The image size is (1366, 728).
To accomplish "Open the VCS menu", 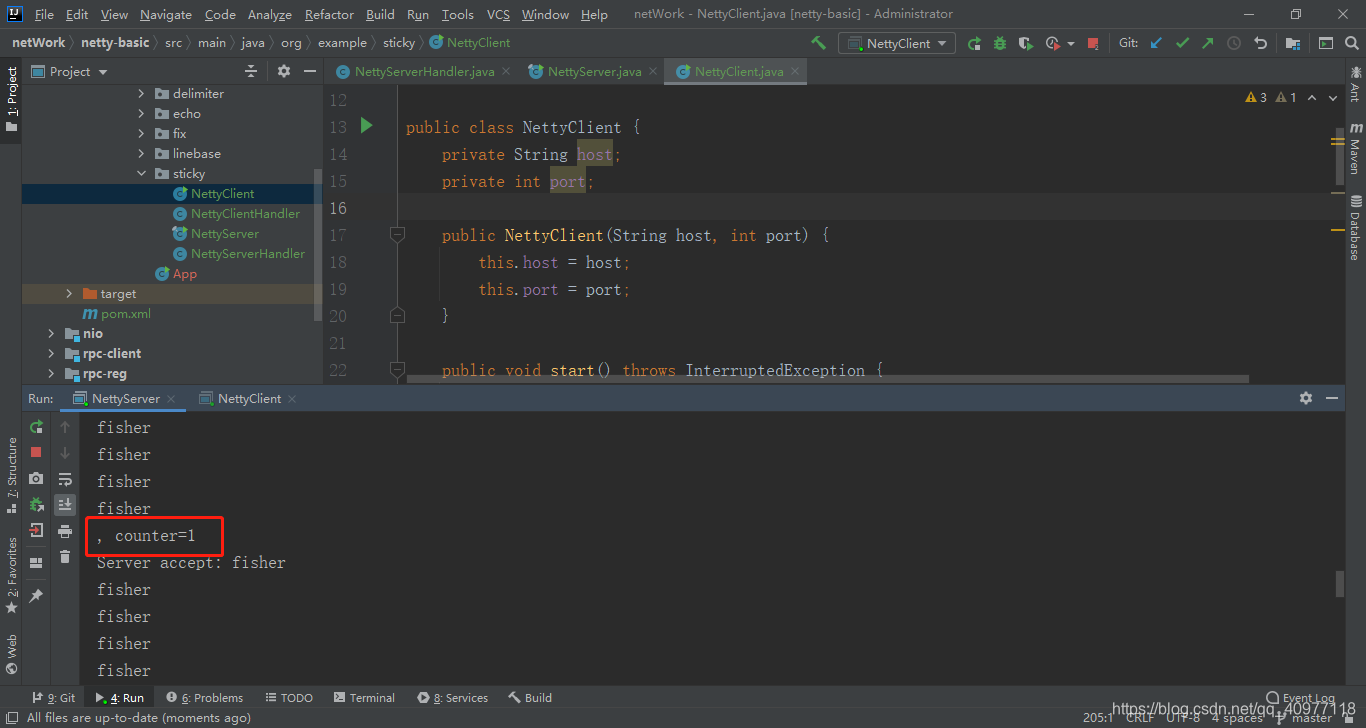I will point(498,14).
